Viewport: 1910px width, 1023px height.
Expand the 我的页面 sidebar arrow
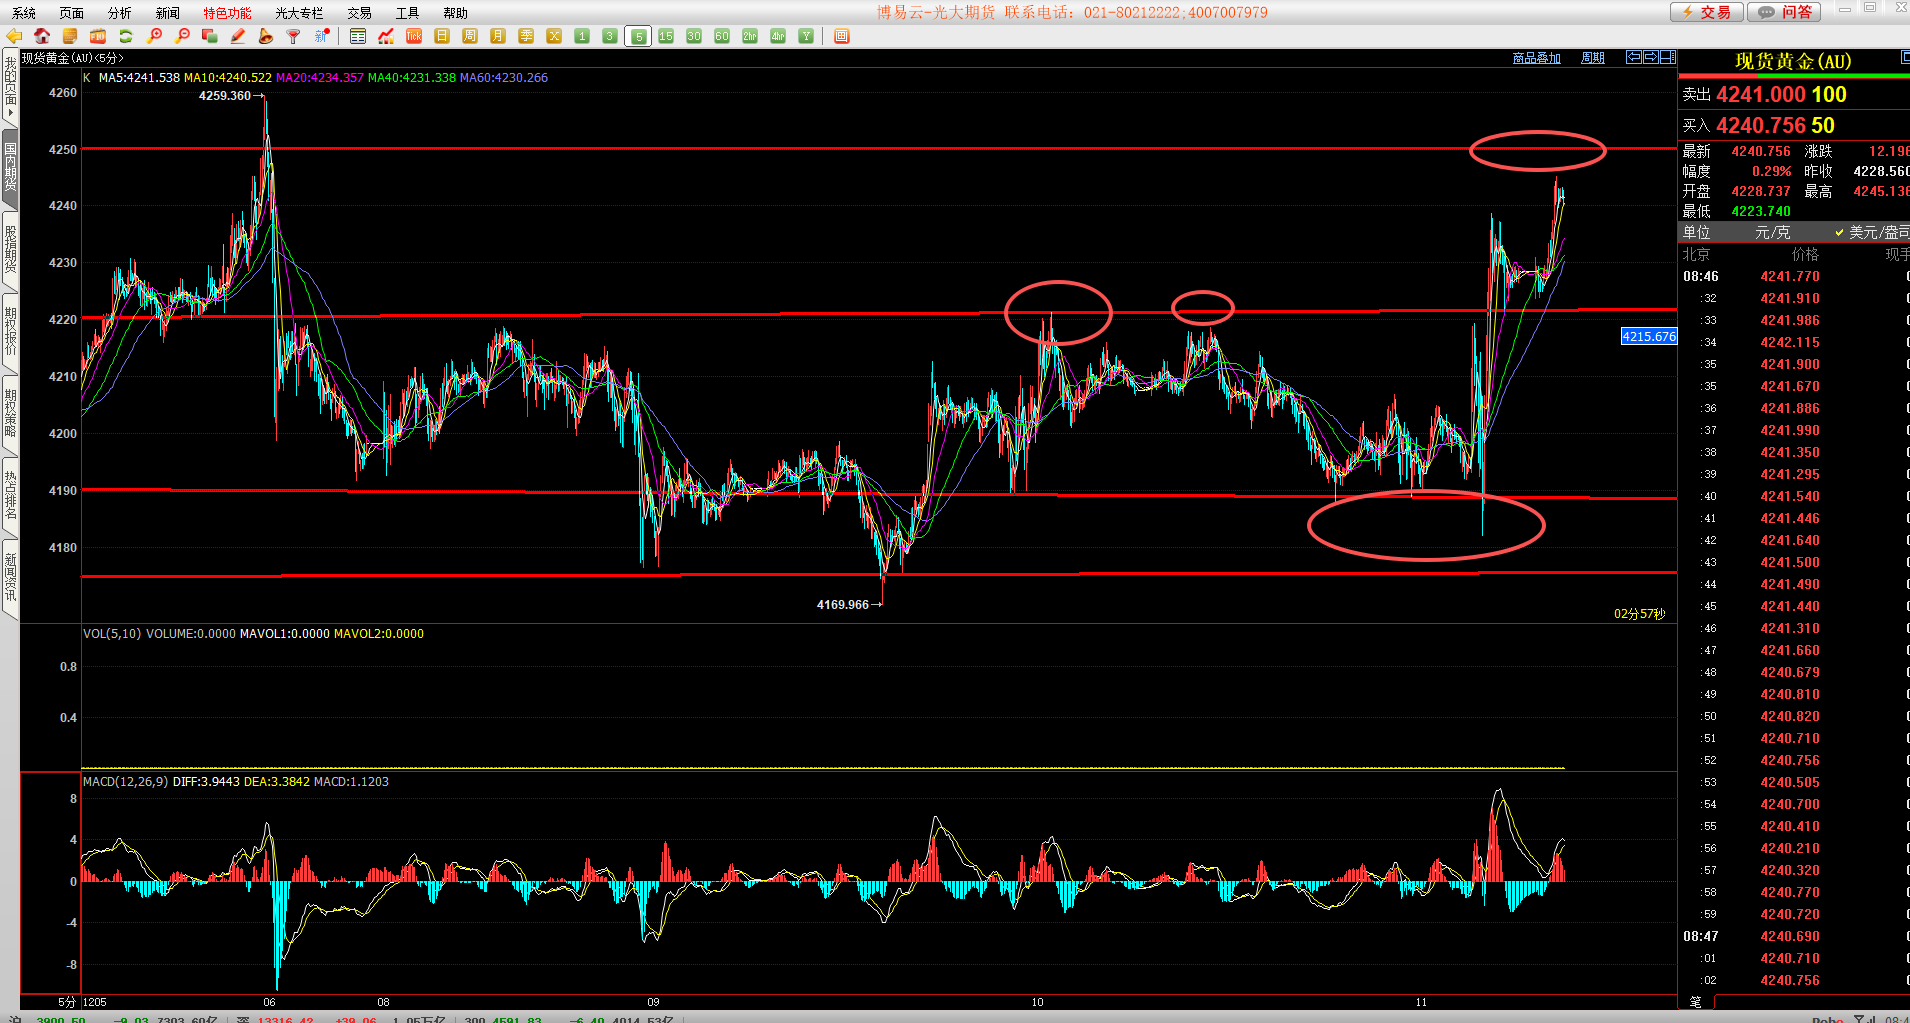coord(10,112)
